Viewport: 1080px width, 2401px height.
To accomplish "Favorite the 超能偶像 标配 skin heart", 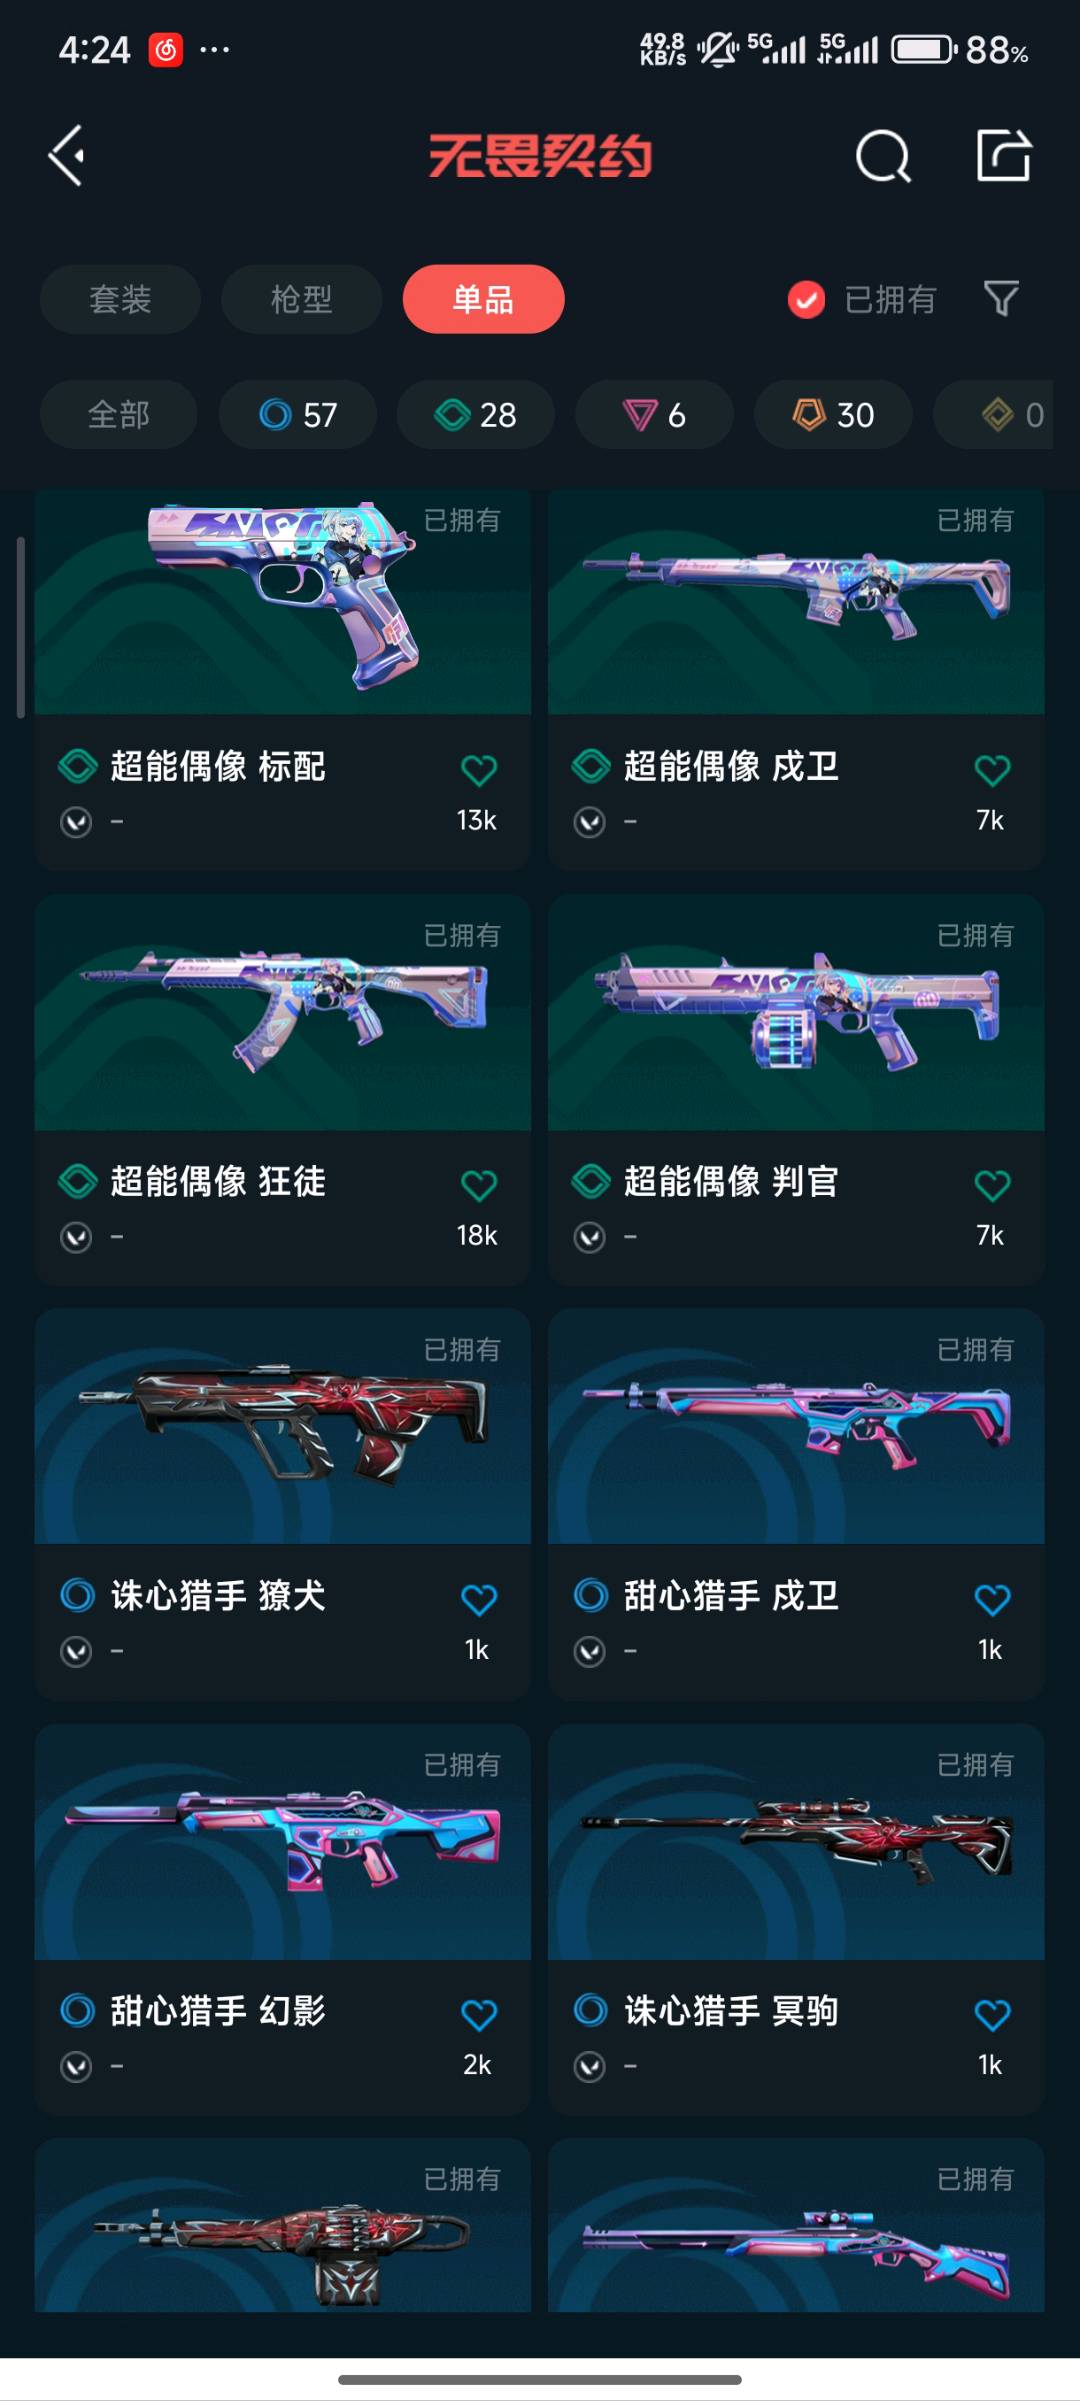I will click(479, 769).
